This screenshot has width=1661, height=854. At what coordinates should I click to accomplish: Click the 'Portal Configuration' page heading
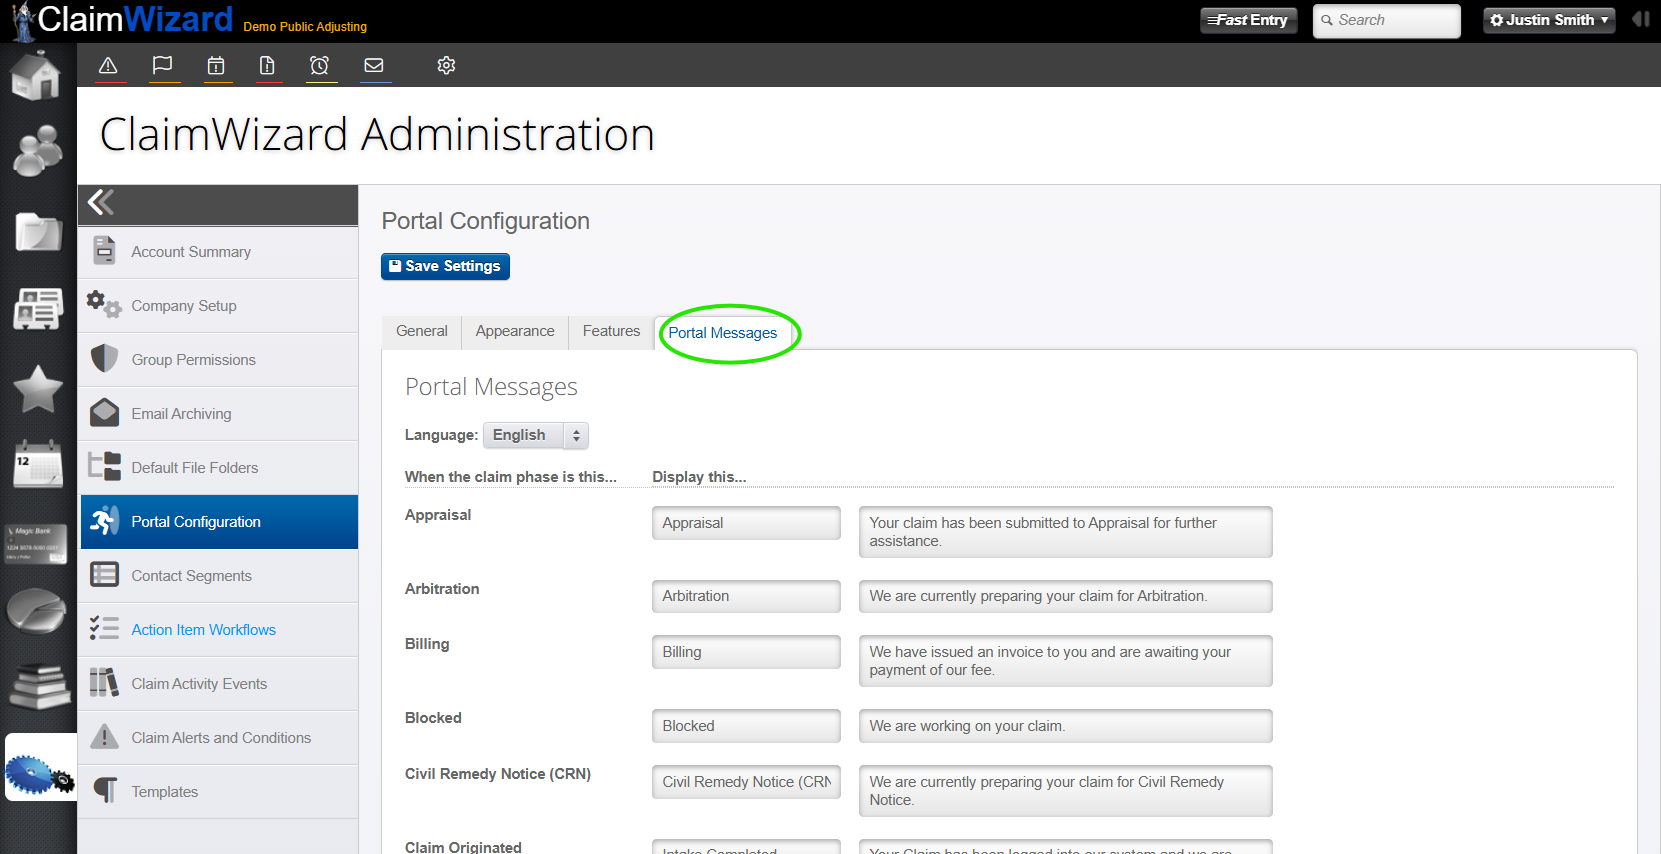486,221
